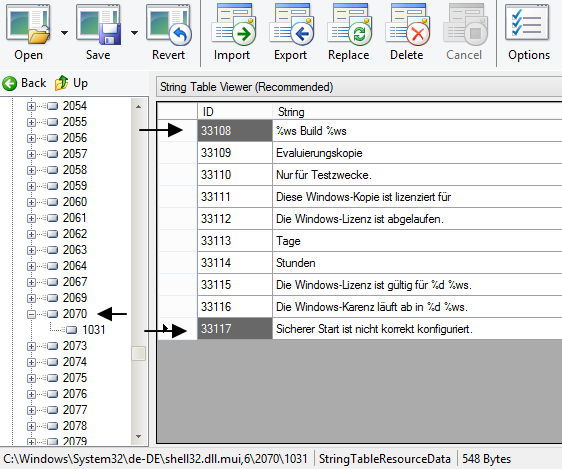Select String Table Viewer (Recommended) header
Image resolution: width=562 pixels, height=469 pixels.
pos(359,87)
